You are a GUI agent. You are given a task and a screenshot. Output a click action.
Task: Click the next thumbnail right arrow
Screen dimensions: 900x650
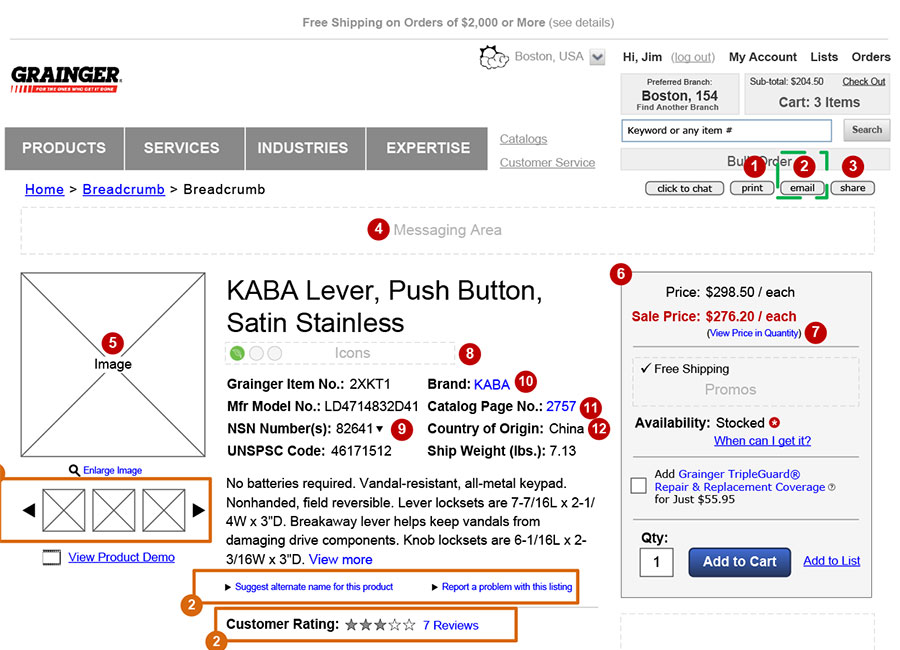point(199,510)
